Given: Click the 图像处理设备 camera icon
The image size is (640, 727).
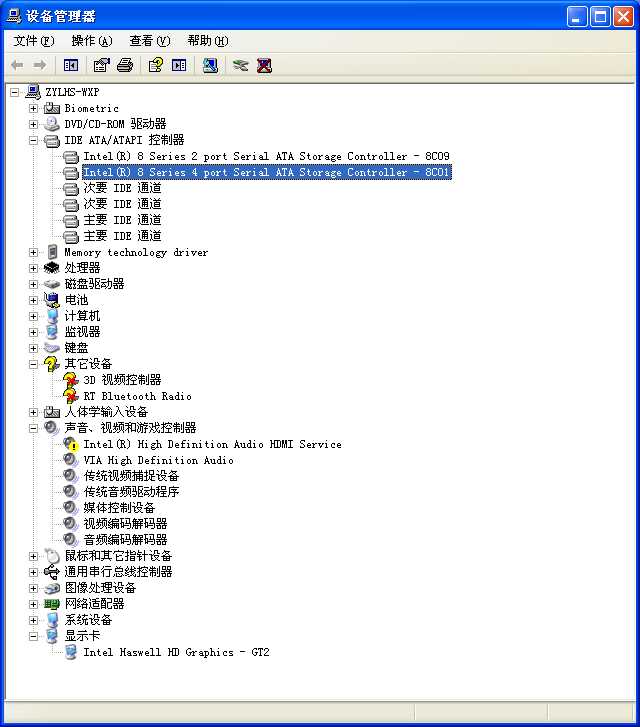Looking at the screenshot, I should (52, 588).
